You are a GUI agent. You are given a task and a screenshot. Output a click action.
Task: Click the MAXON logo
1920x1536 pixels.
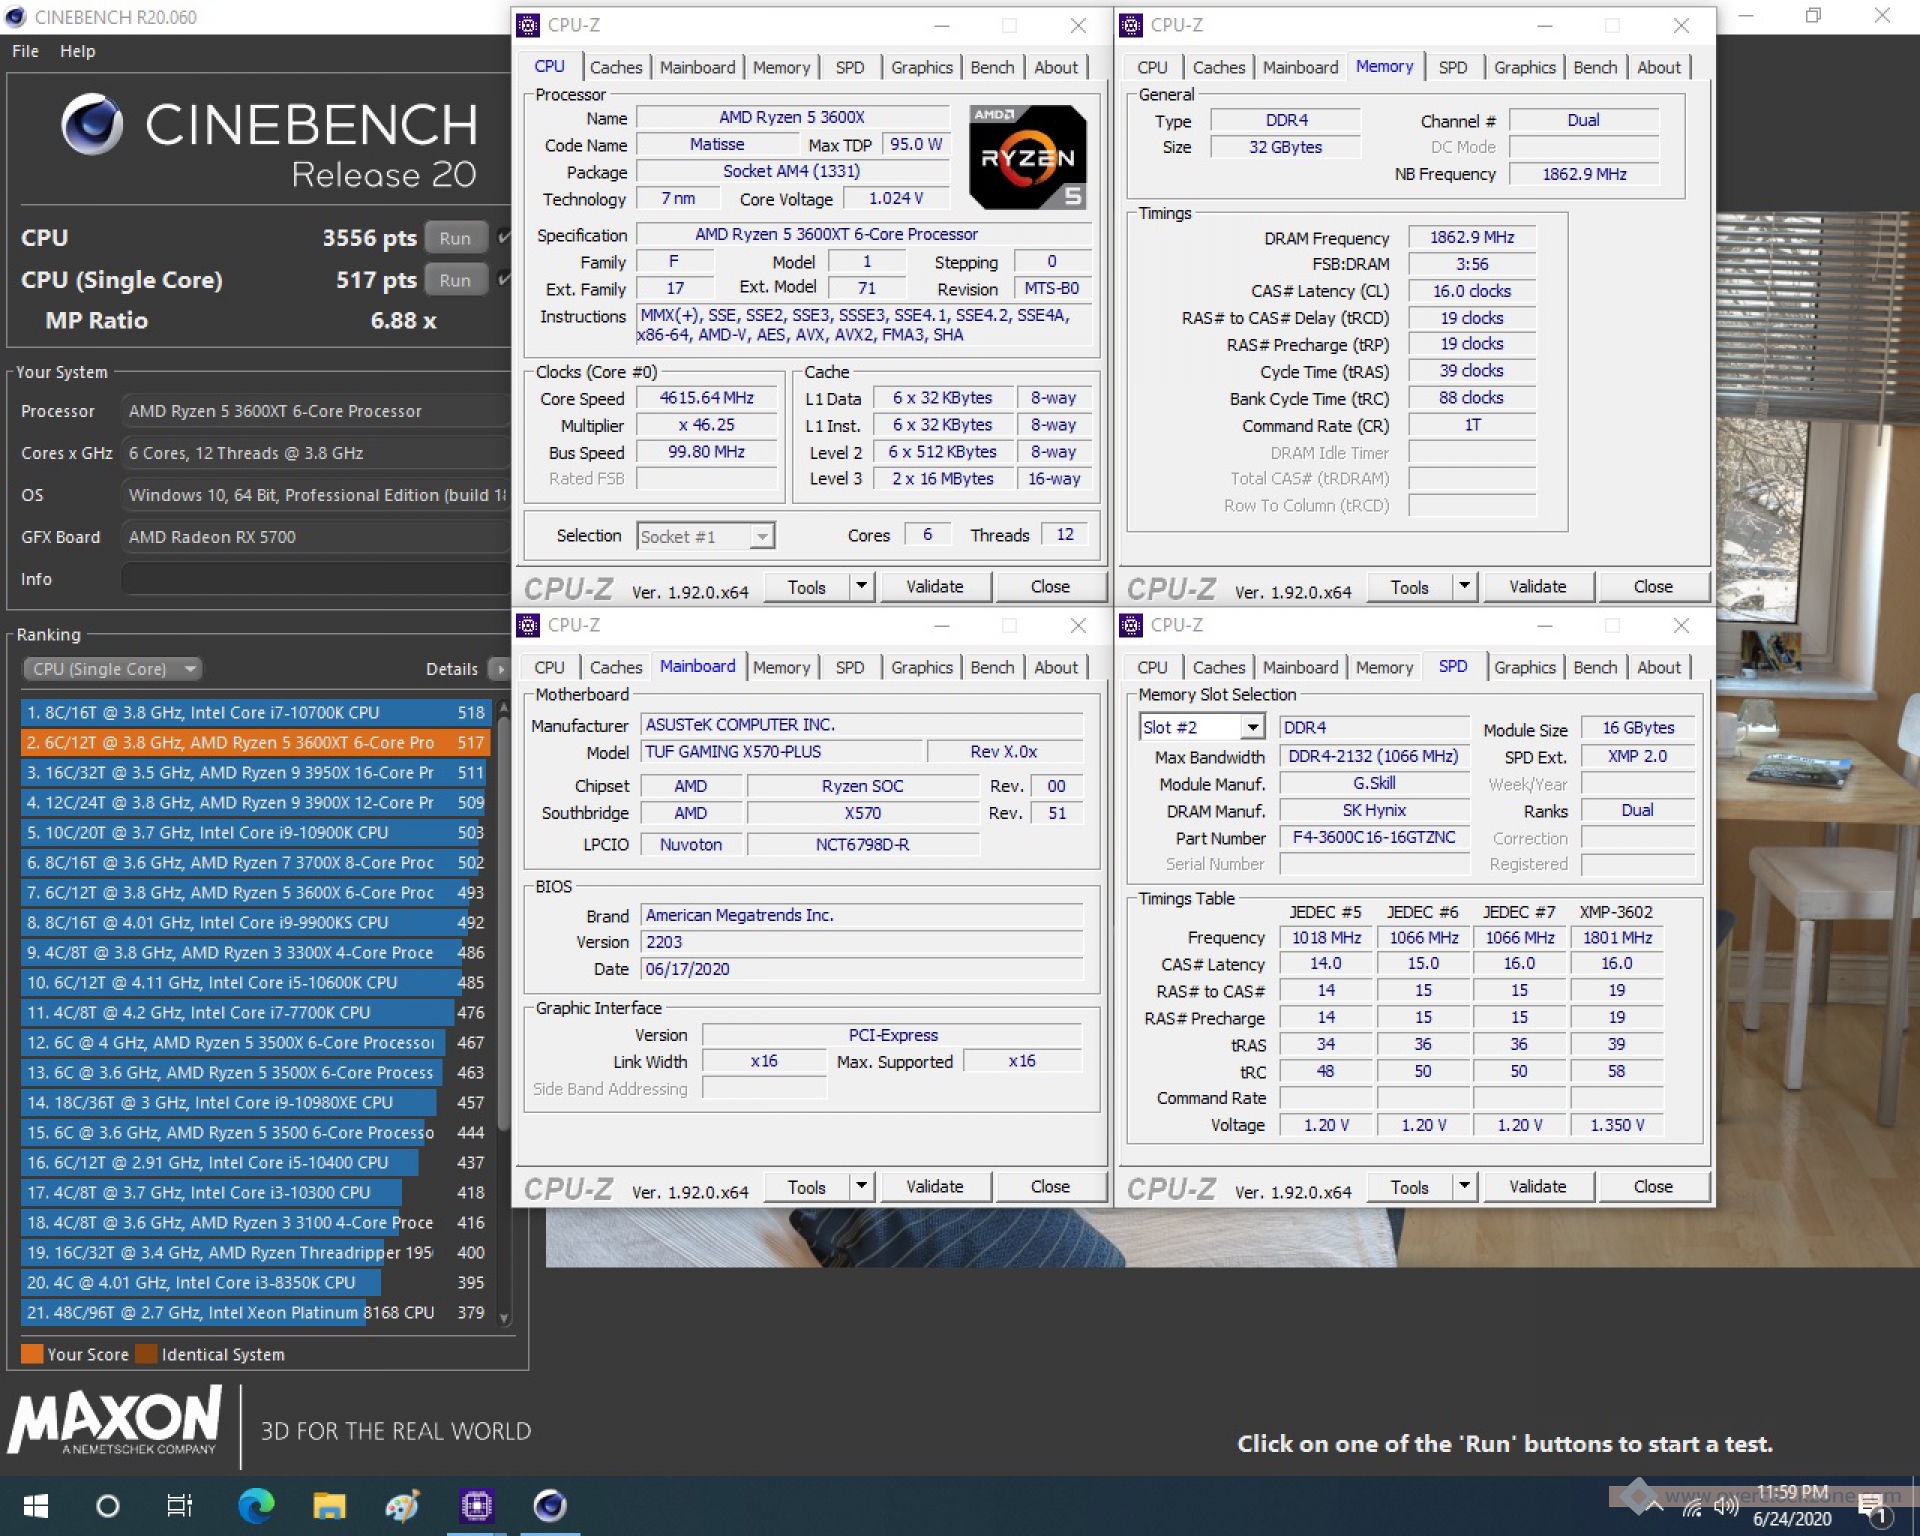[x=115, y=1420]
